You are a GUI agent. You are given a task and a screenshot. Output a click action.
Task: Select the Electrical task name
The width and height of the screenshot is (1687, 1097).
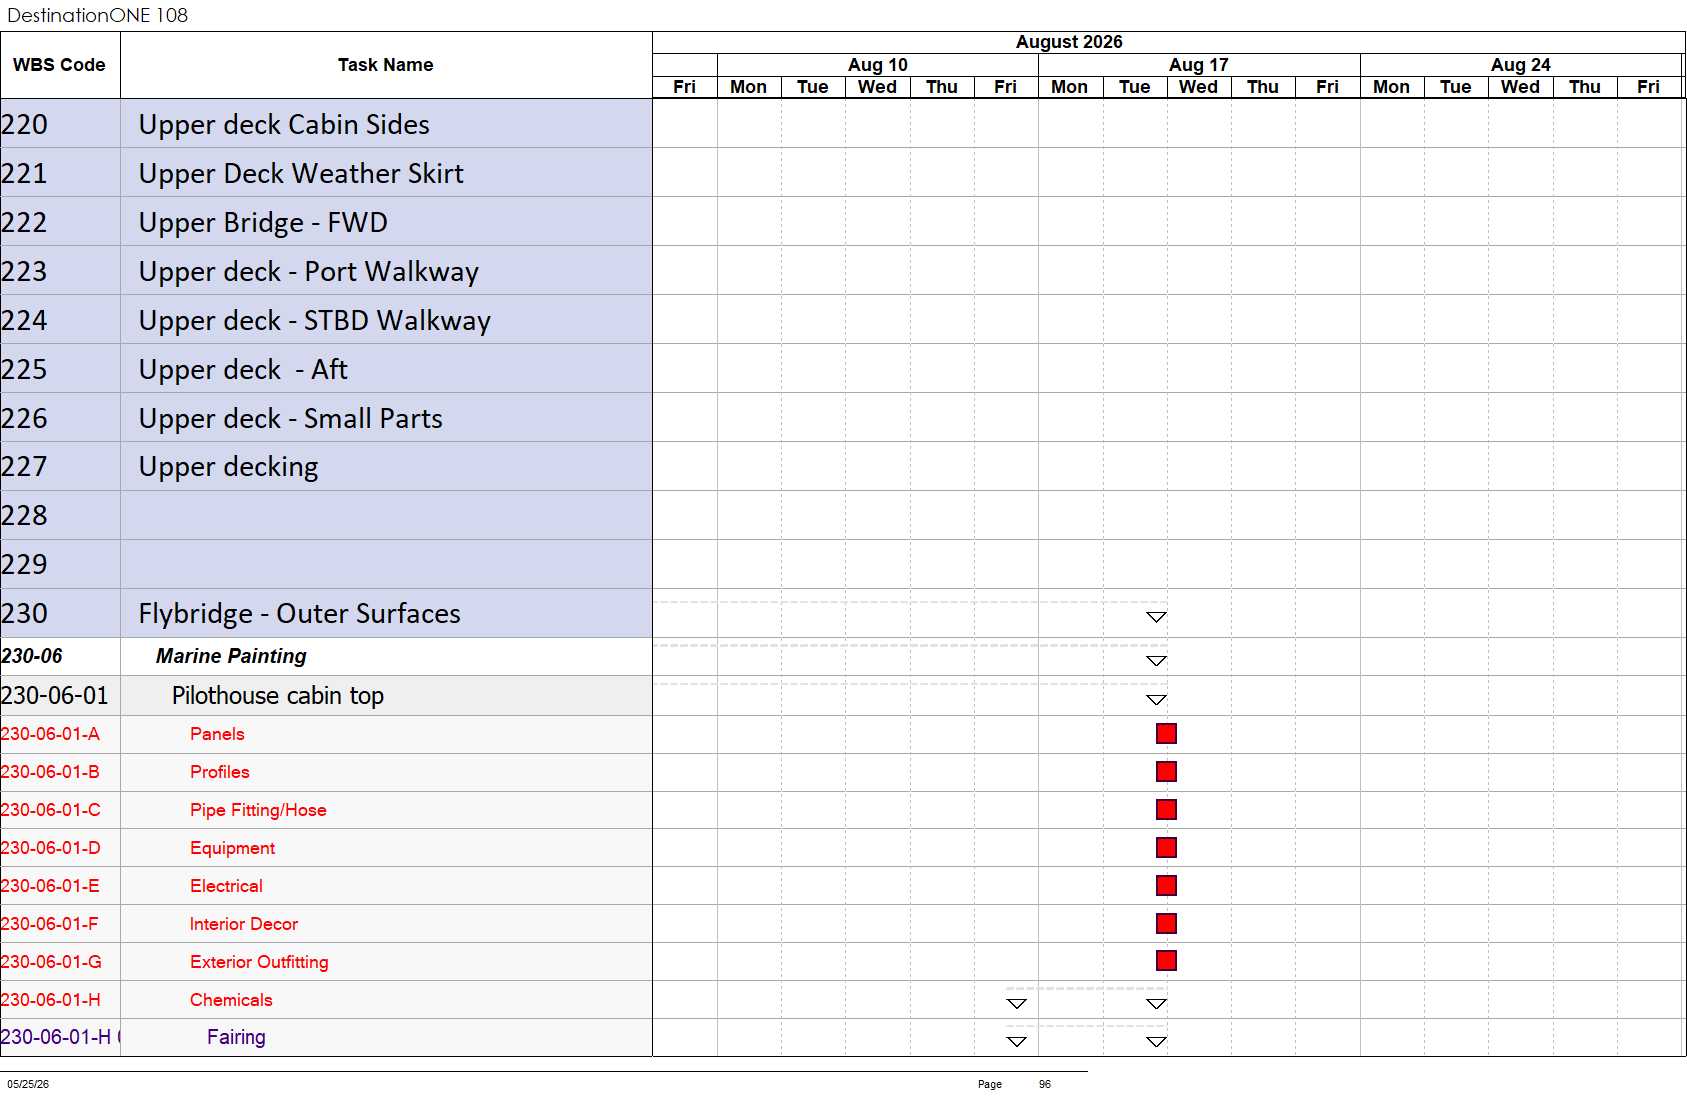pyautogui.click(x=226, y=886)
